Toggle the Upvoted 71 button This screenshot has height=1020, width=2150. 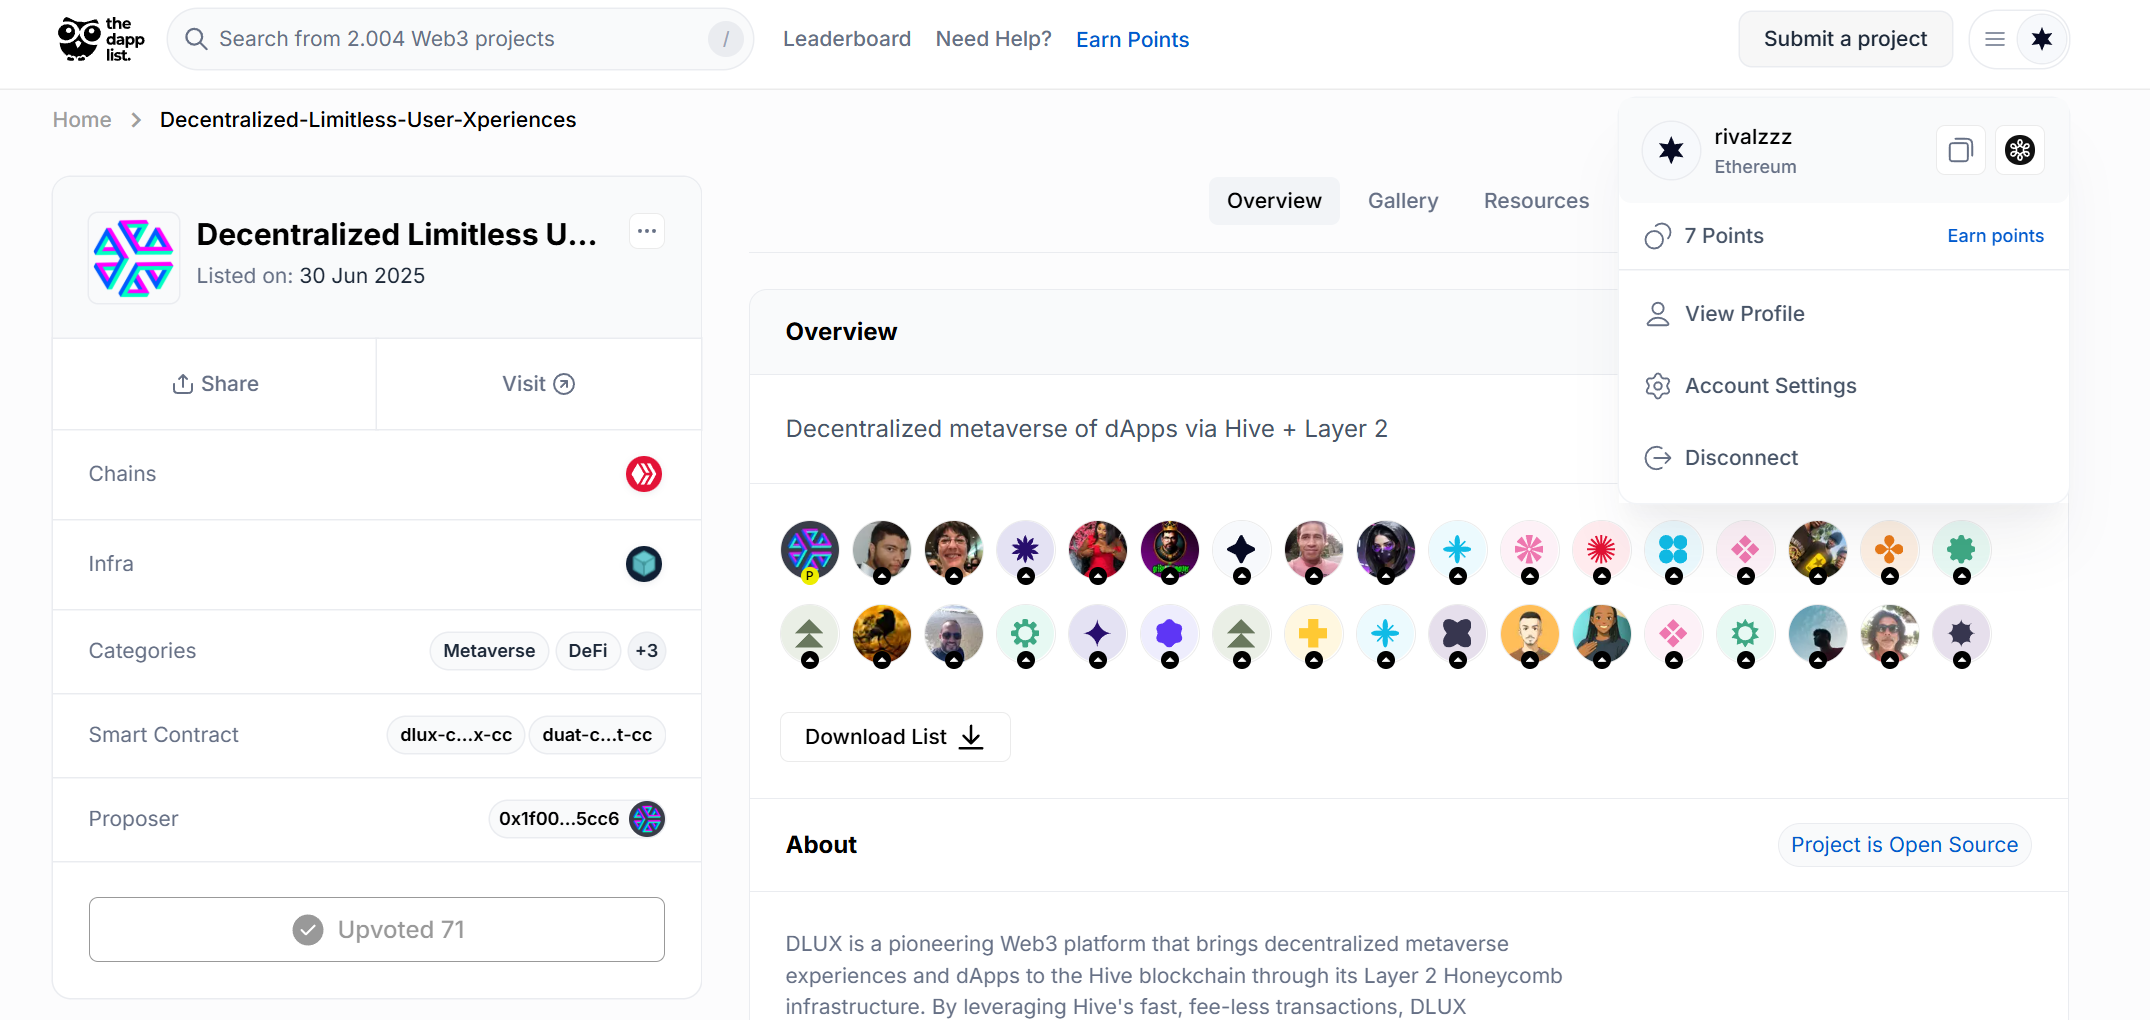pyautogui.click(x=377, y=930)
